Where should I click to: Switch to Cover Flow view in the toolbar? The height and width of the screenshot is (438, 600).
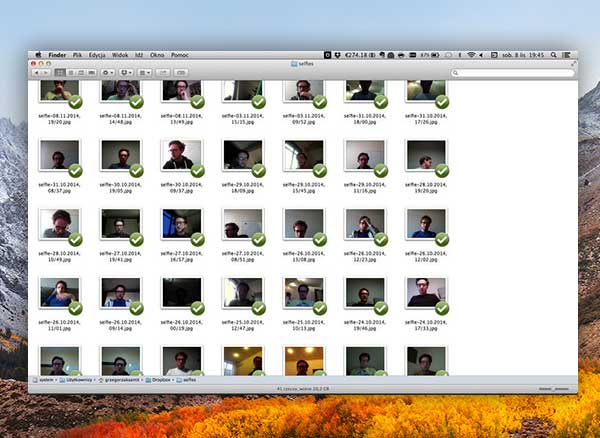pos(91,73)
